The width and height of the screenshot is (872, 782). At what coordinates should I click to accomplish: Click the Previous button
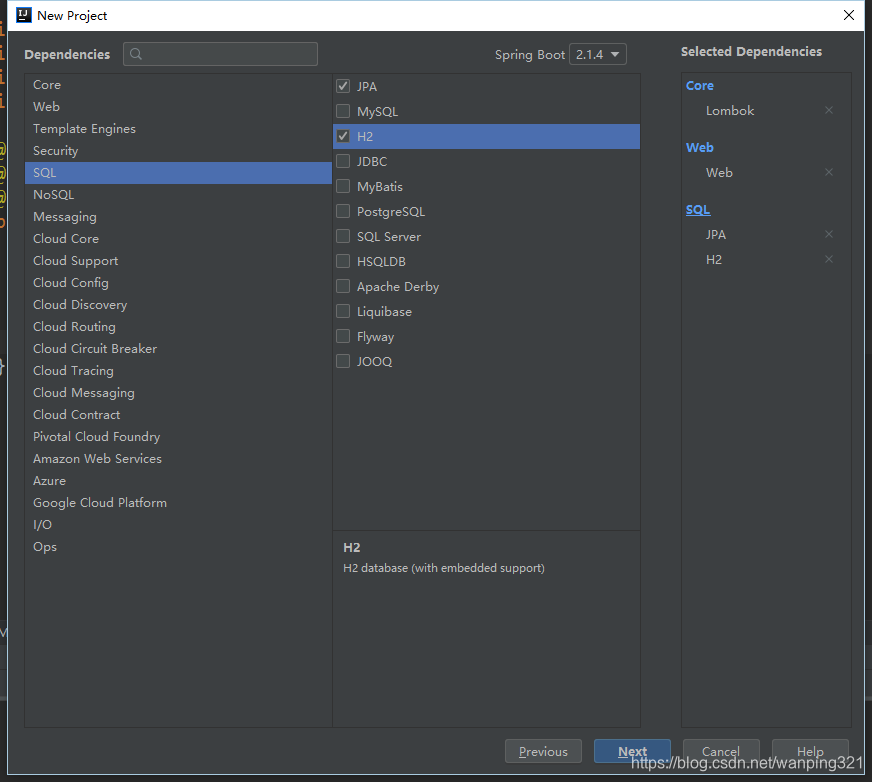point(543,751)
